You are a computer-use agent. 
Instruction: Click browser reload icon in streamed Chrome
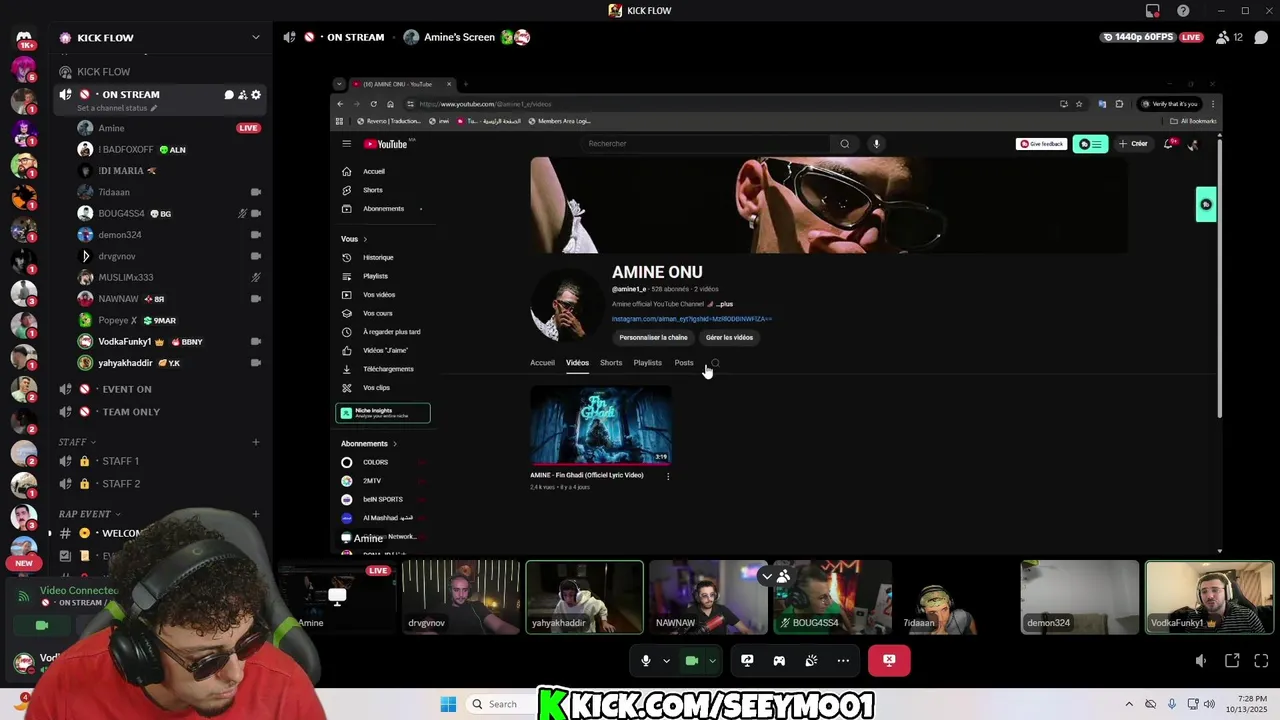pyautogui.click(x=374, y=104)
